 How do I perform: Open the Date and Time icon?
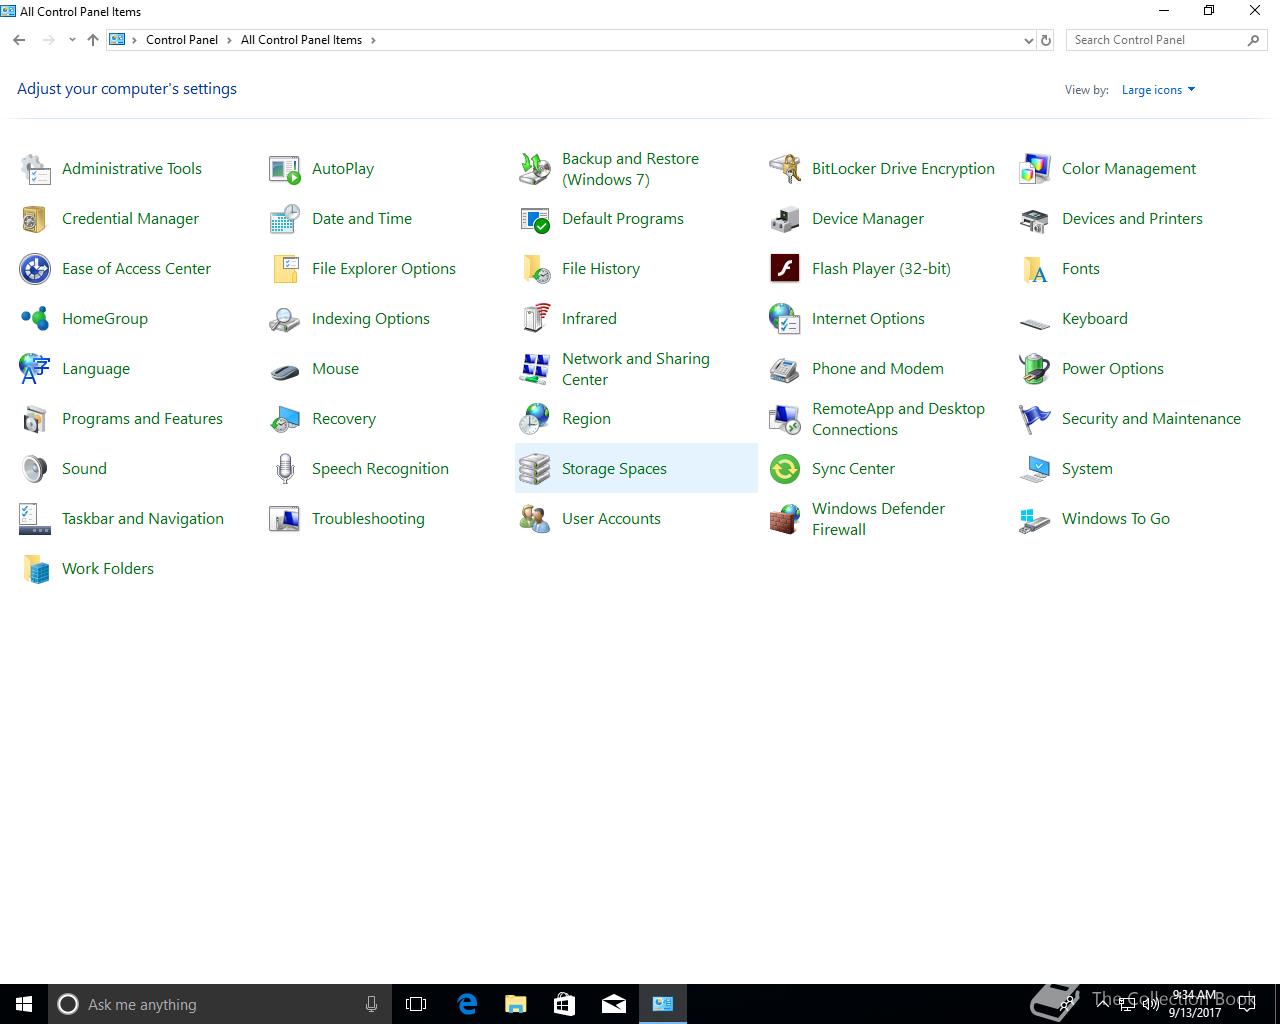285,219
